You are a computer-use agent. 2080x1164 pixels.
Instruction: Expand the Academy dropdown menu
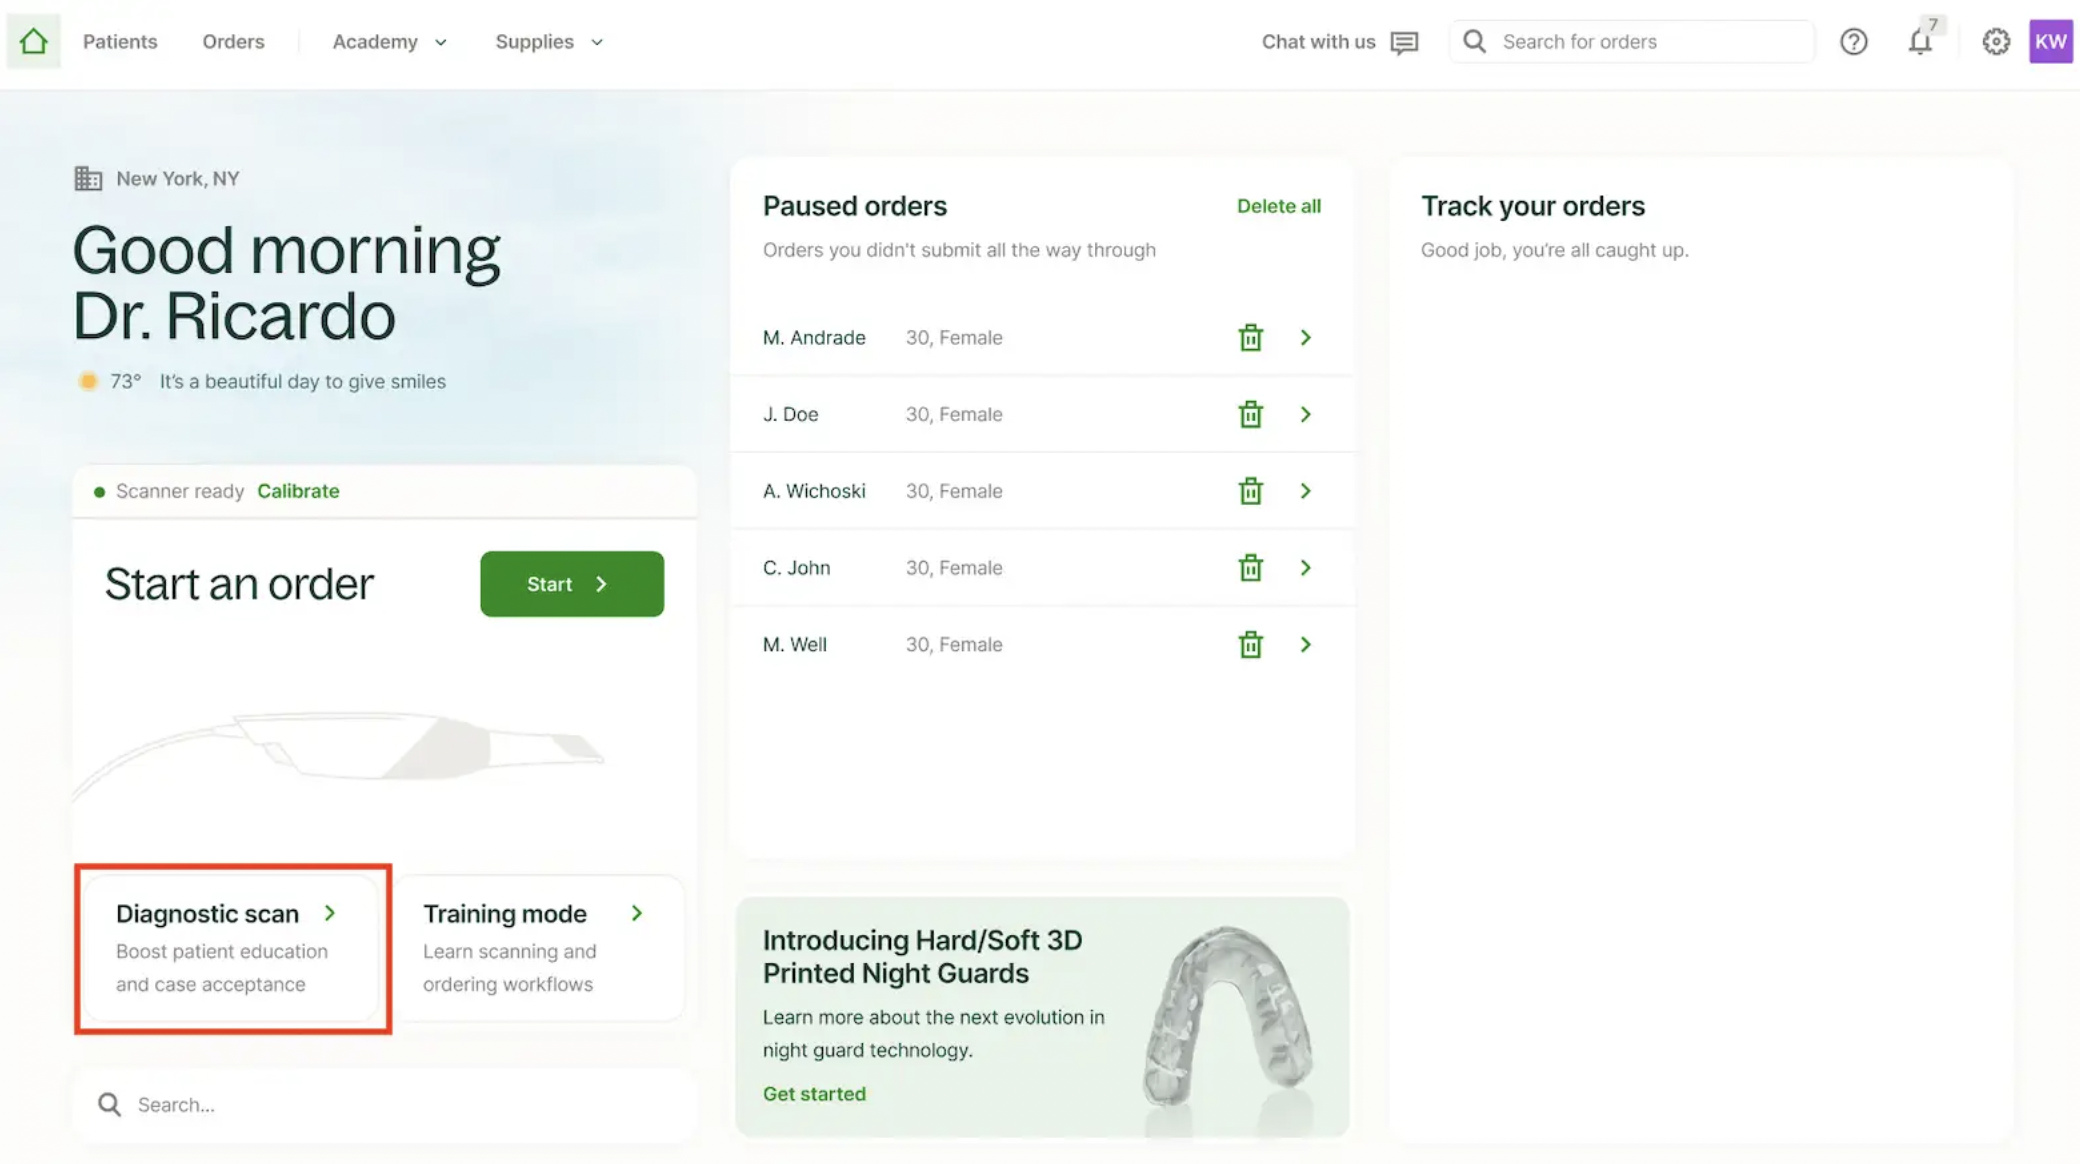tap(389, 42)
